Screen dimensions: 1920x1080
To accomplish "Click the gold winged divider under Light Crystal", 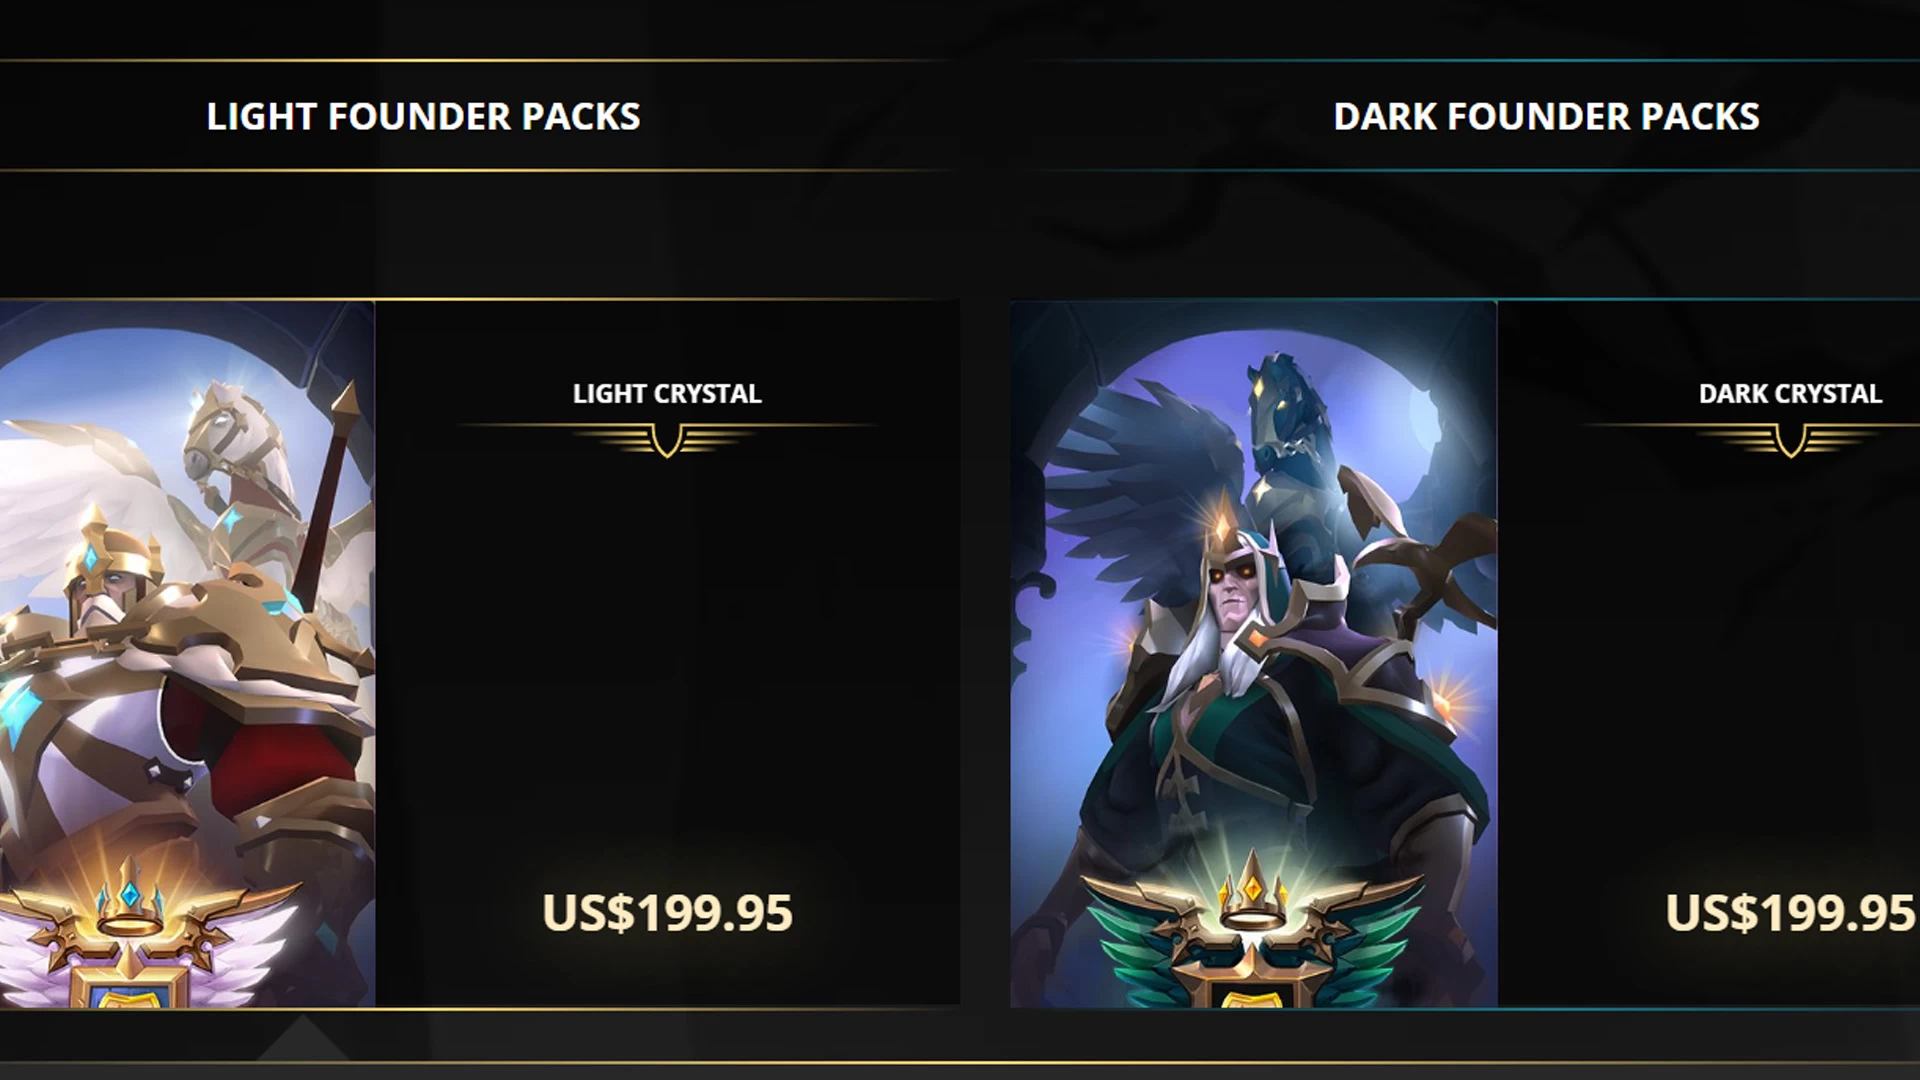I will pyautogui.click(x=667, y=438).
